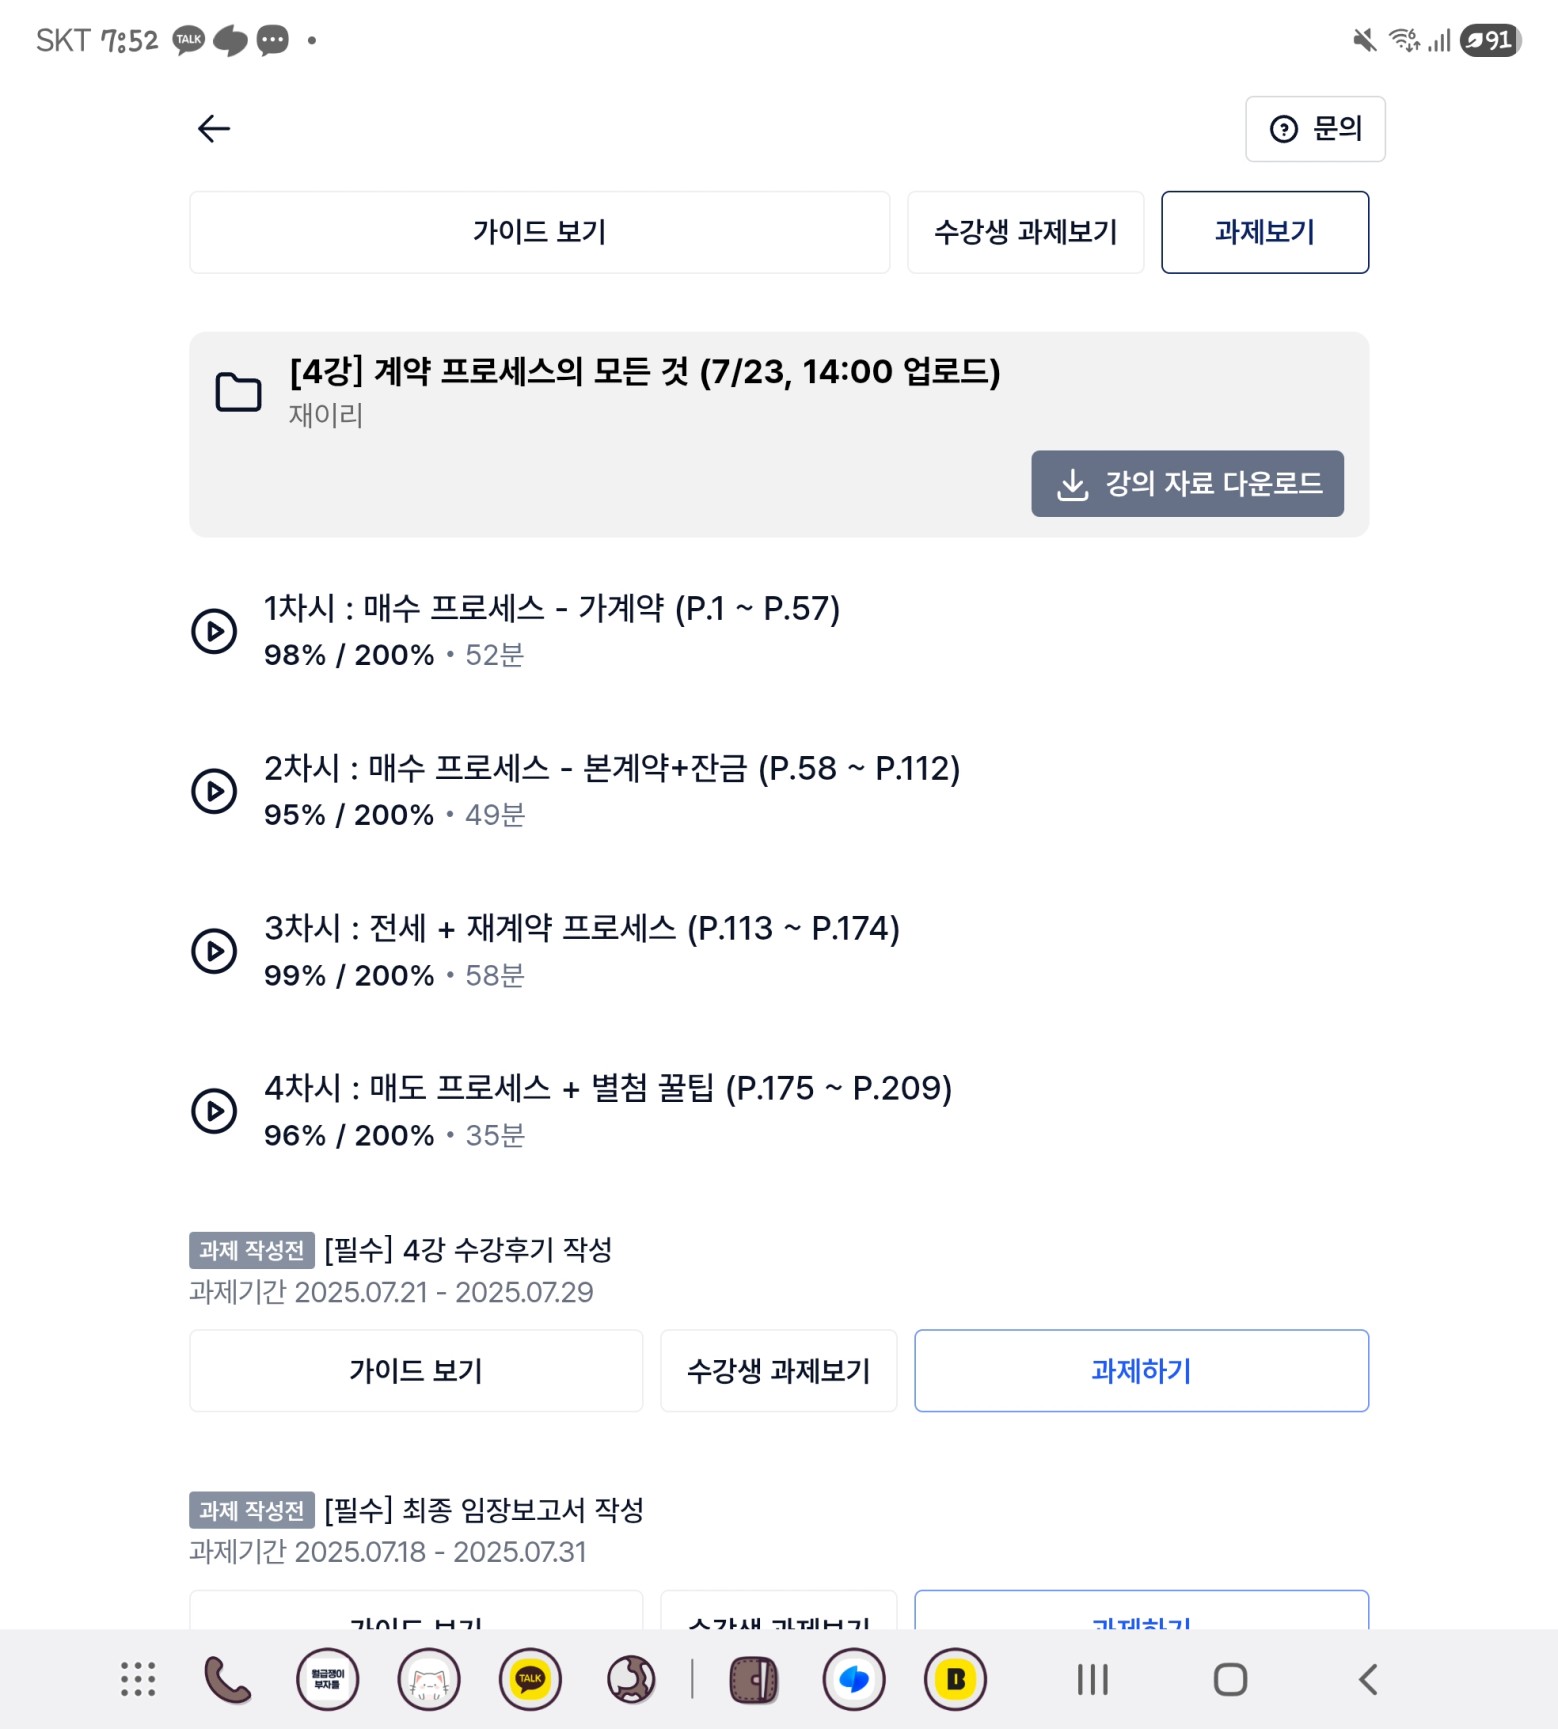
Task: Select the top 과제보기 tab button
Action: [1265, 232]
